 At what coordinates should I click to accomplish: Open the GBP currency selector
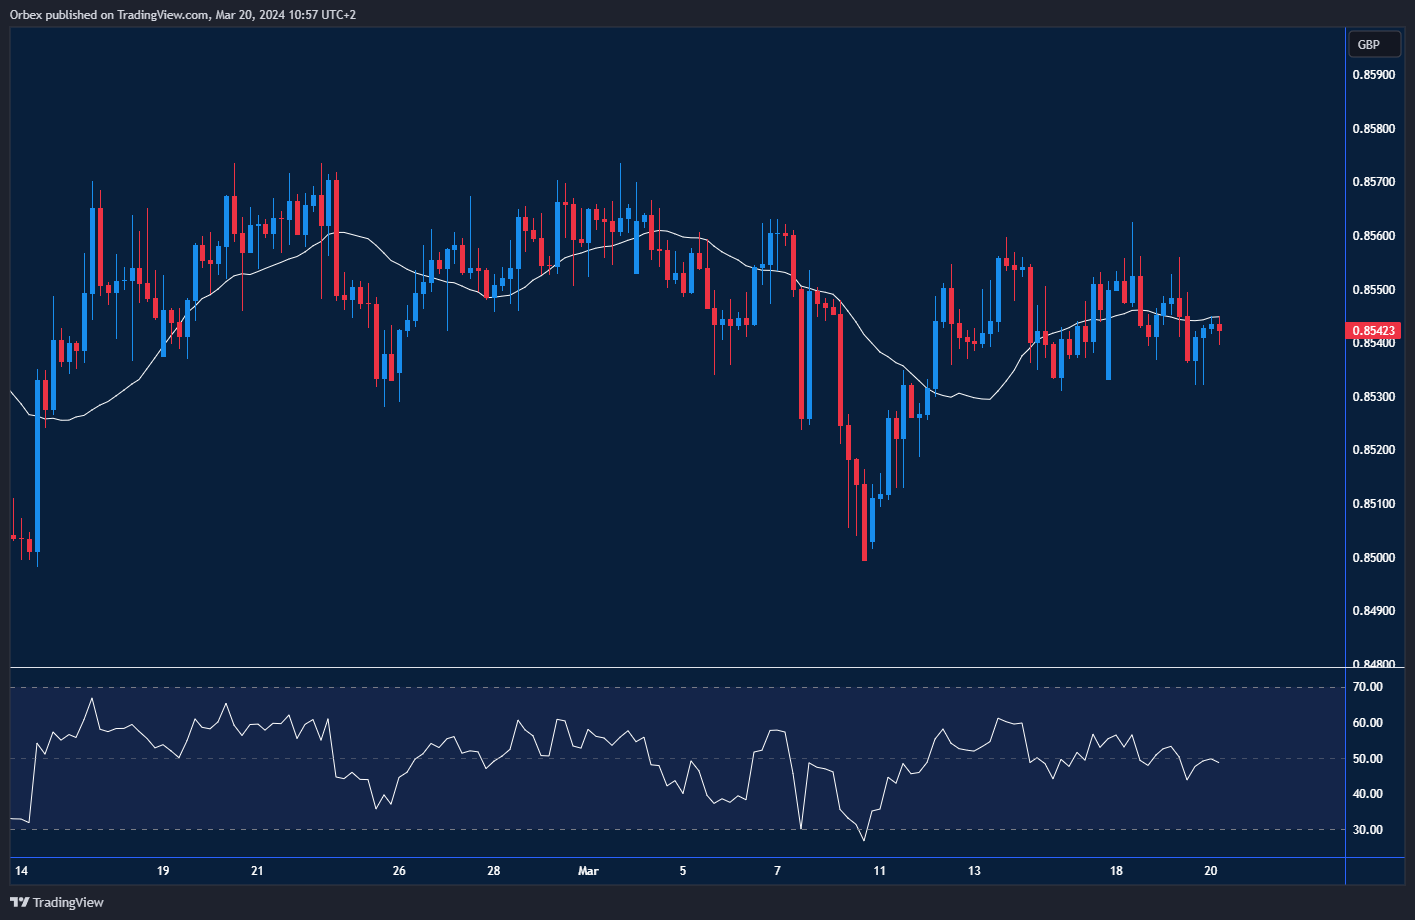[1368, 44]
